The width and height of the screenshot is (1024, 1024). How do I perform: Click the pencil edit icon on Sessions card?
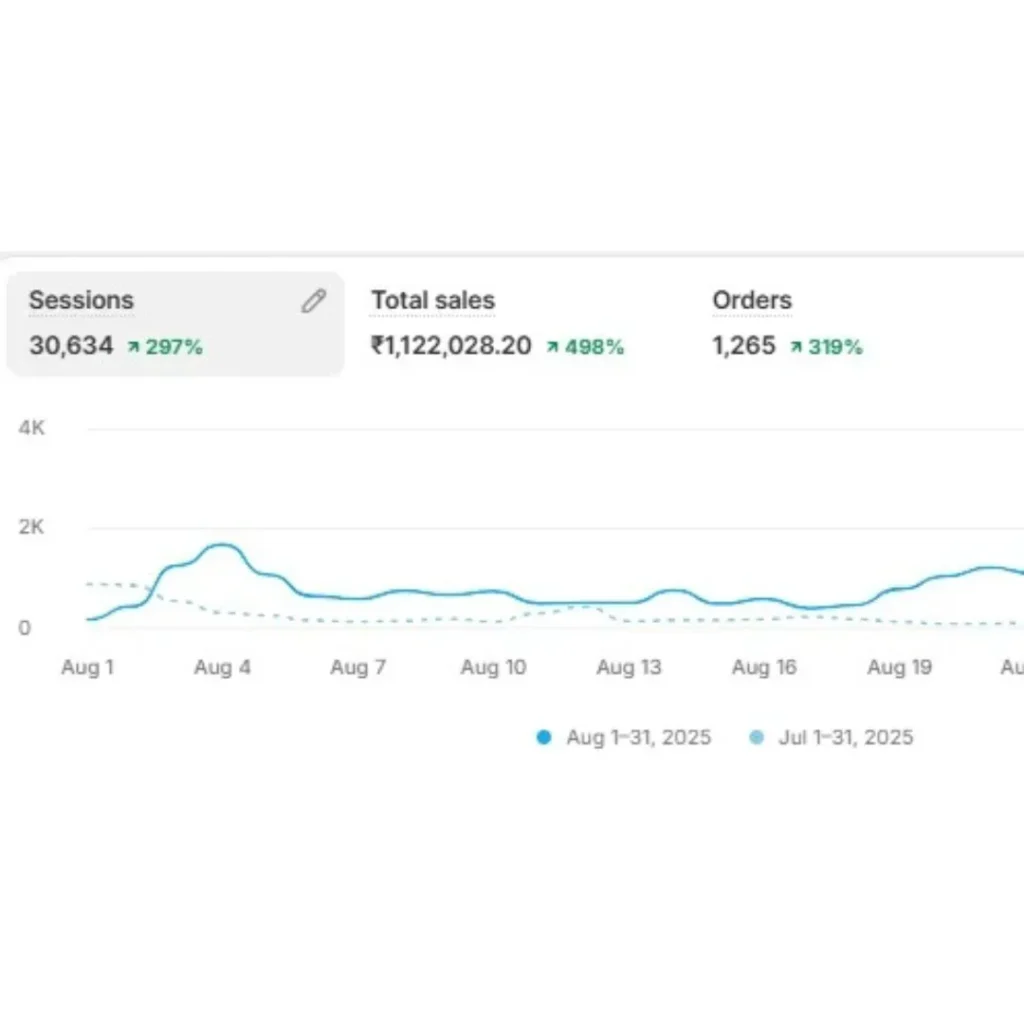(x=314, y=301)
